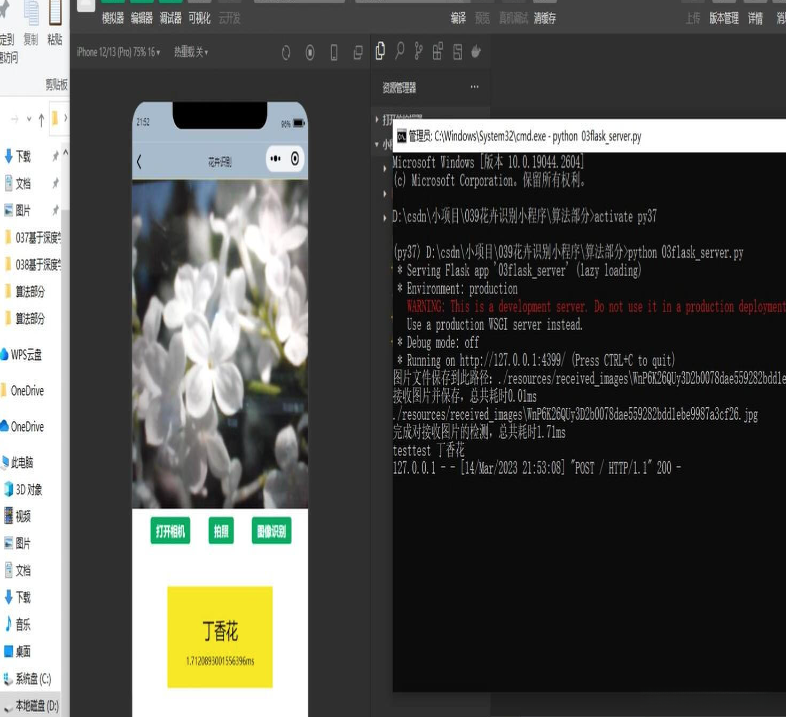This screenshot has width=786, height=717.
Task: Collapse the project section arrow below 打开的编辑器
Action: 377,144
